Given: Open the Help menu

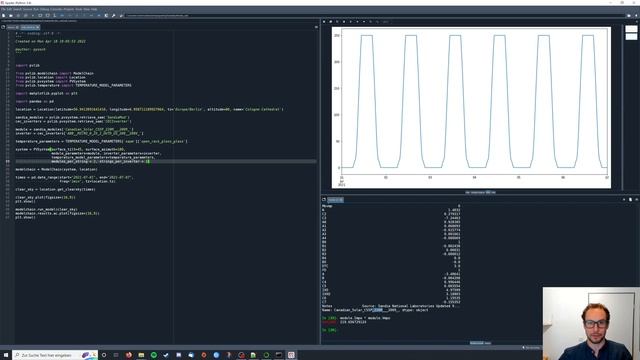Looking at the screenshot, I should (x=94, y=9).
